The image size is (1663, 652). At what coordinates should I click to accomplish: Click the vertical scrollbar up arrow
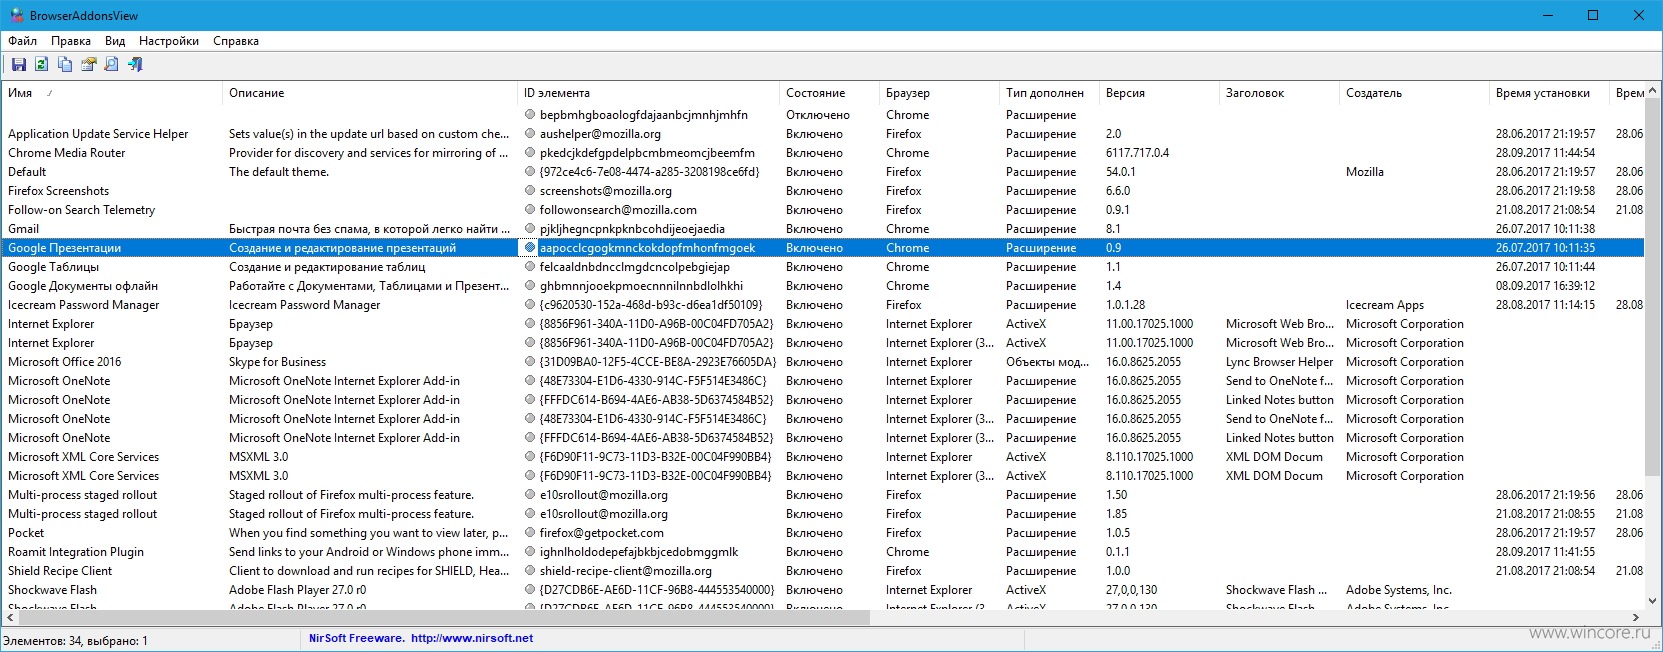[1654, 90]
